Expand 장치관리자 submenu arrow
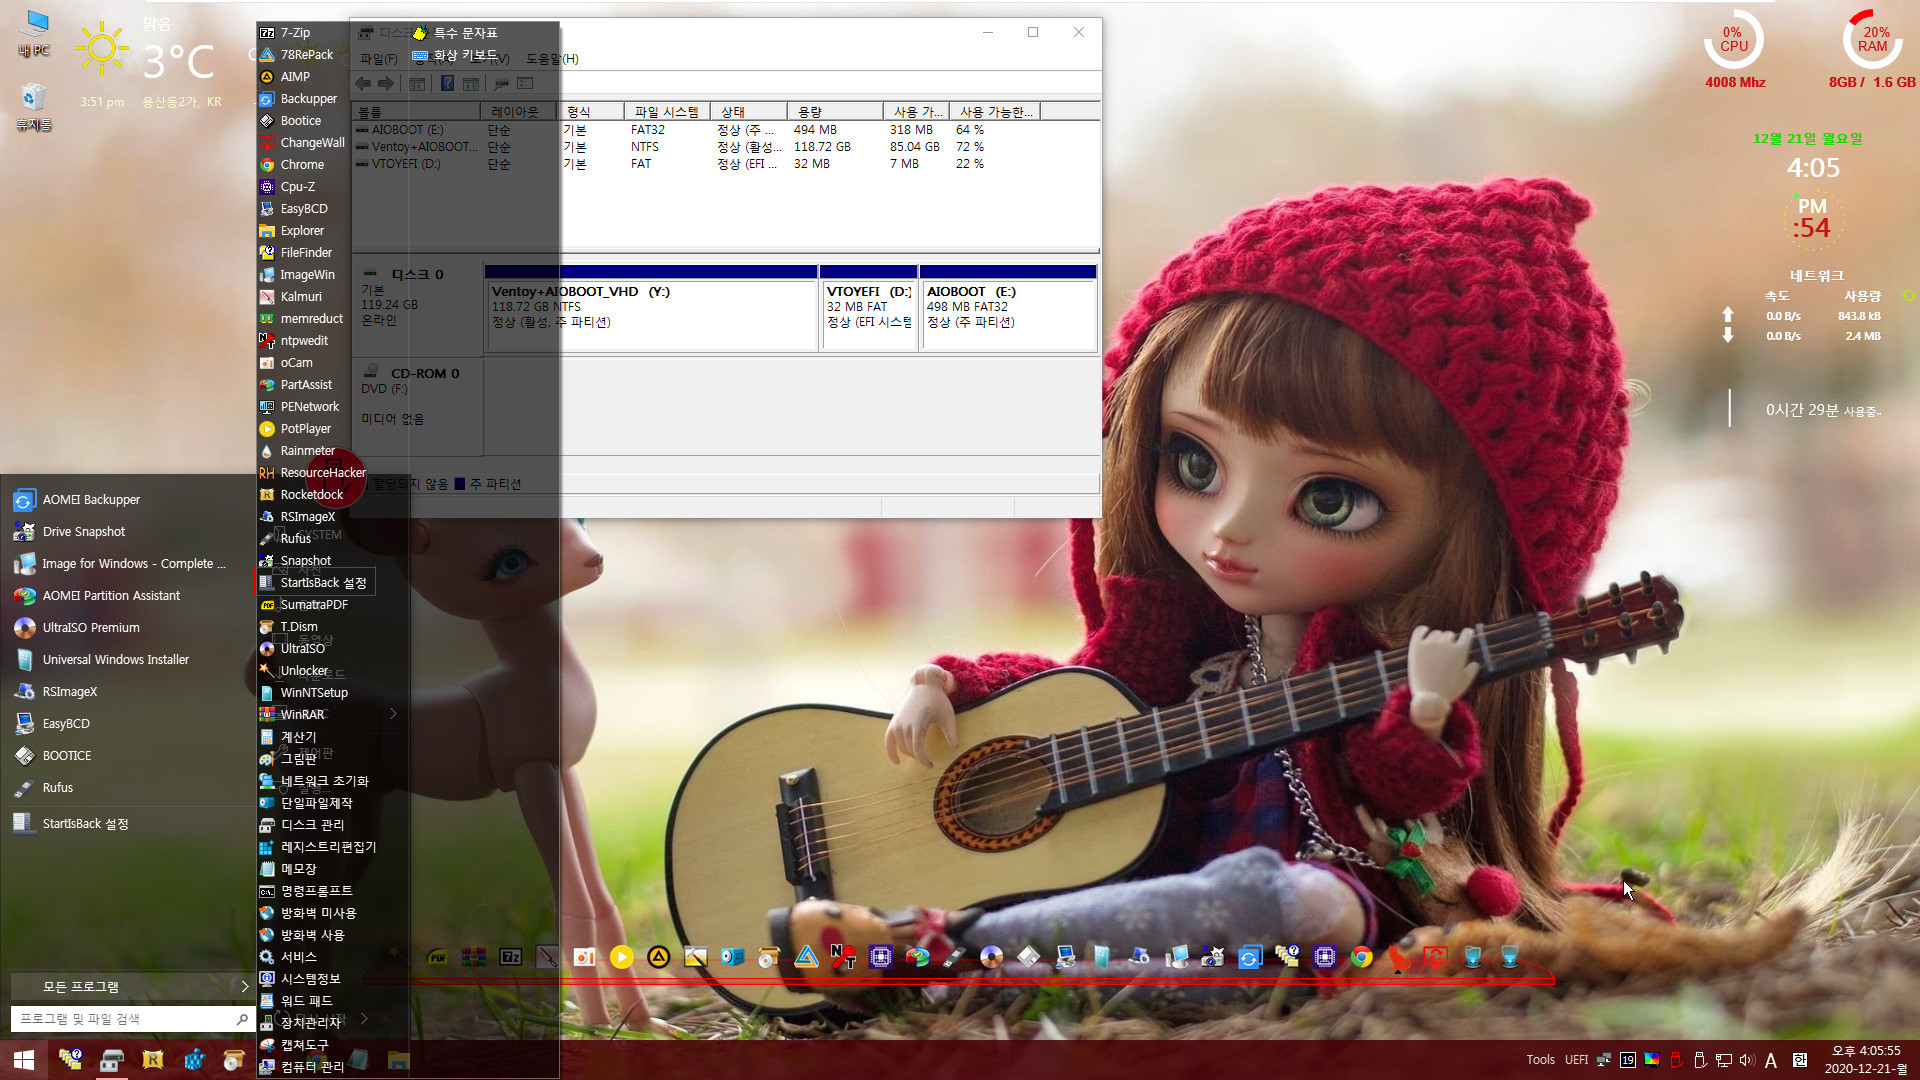Viewport: 1920px width, 1080px height. click(x=365, y=1019)
